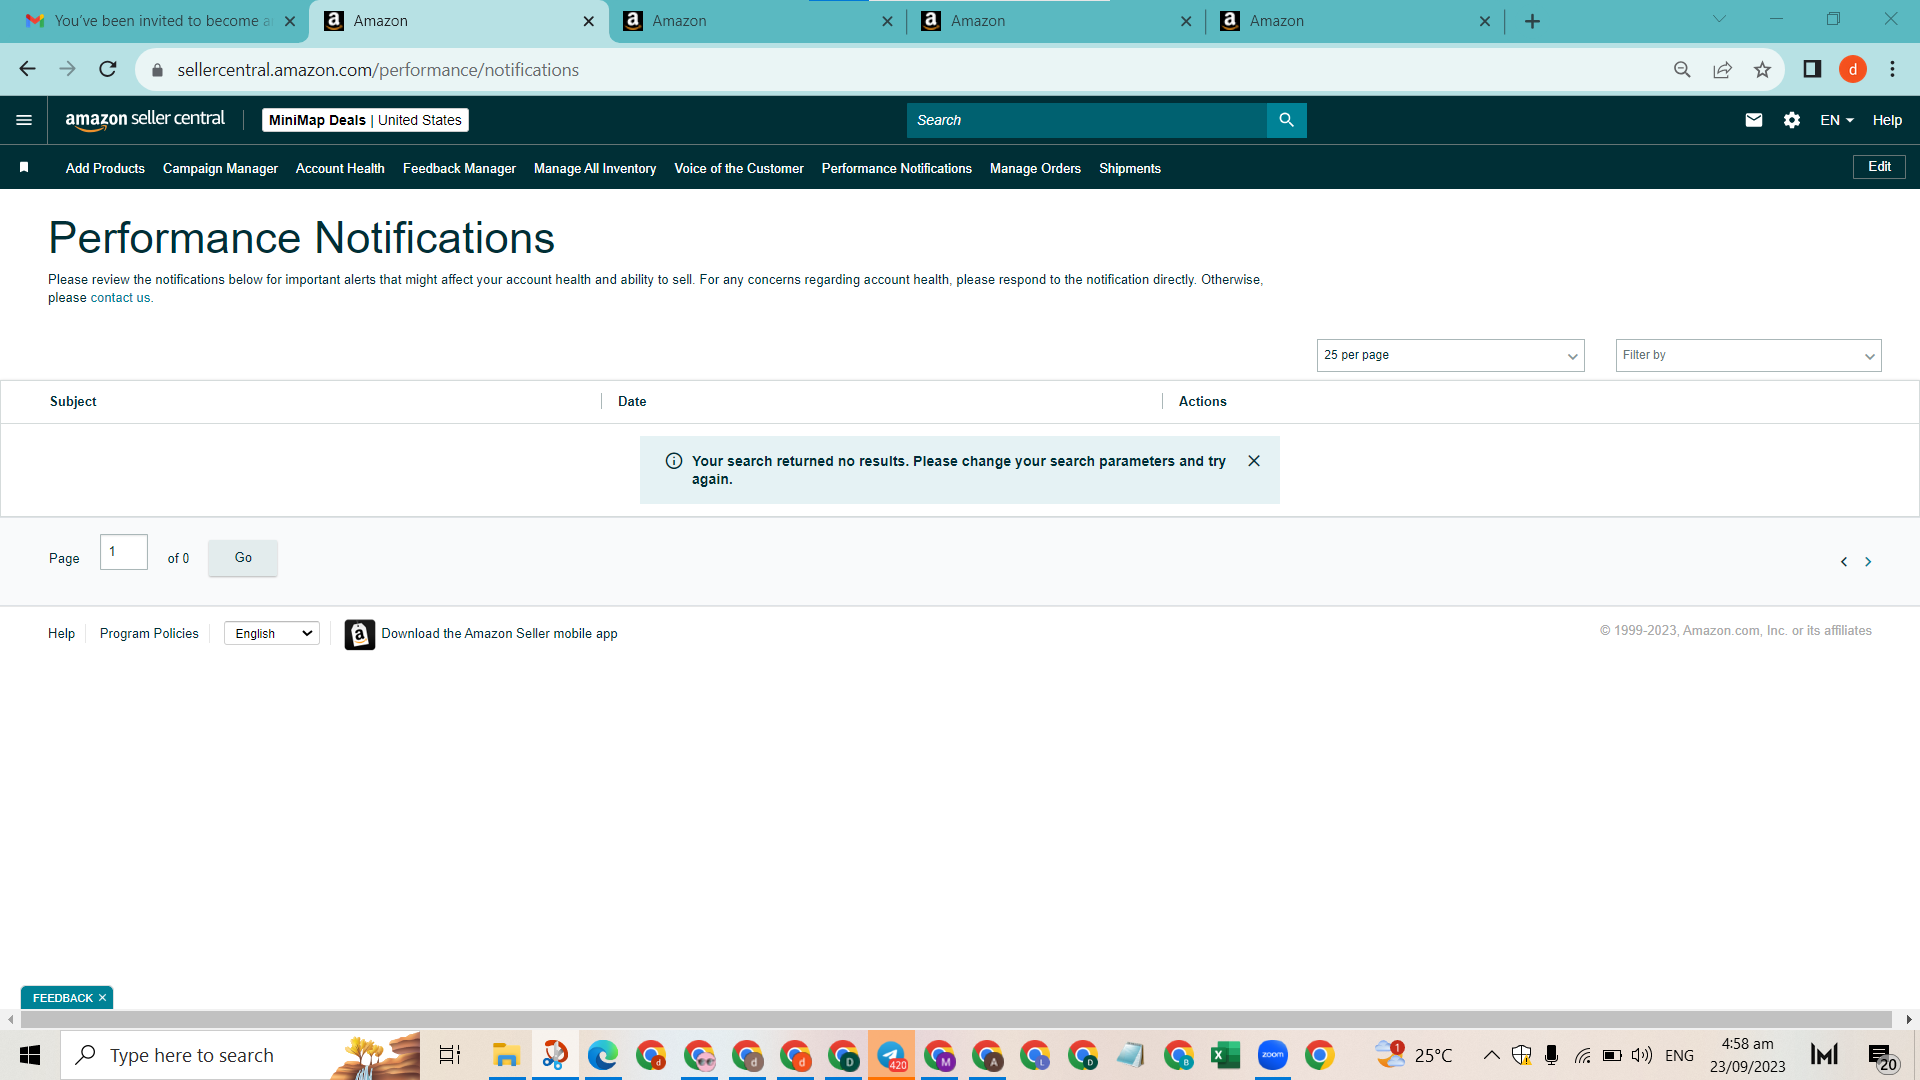Open the 25 per page dropdown
Screen dimensions: 1920x1080
pos(1450,355)
